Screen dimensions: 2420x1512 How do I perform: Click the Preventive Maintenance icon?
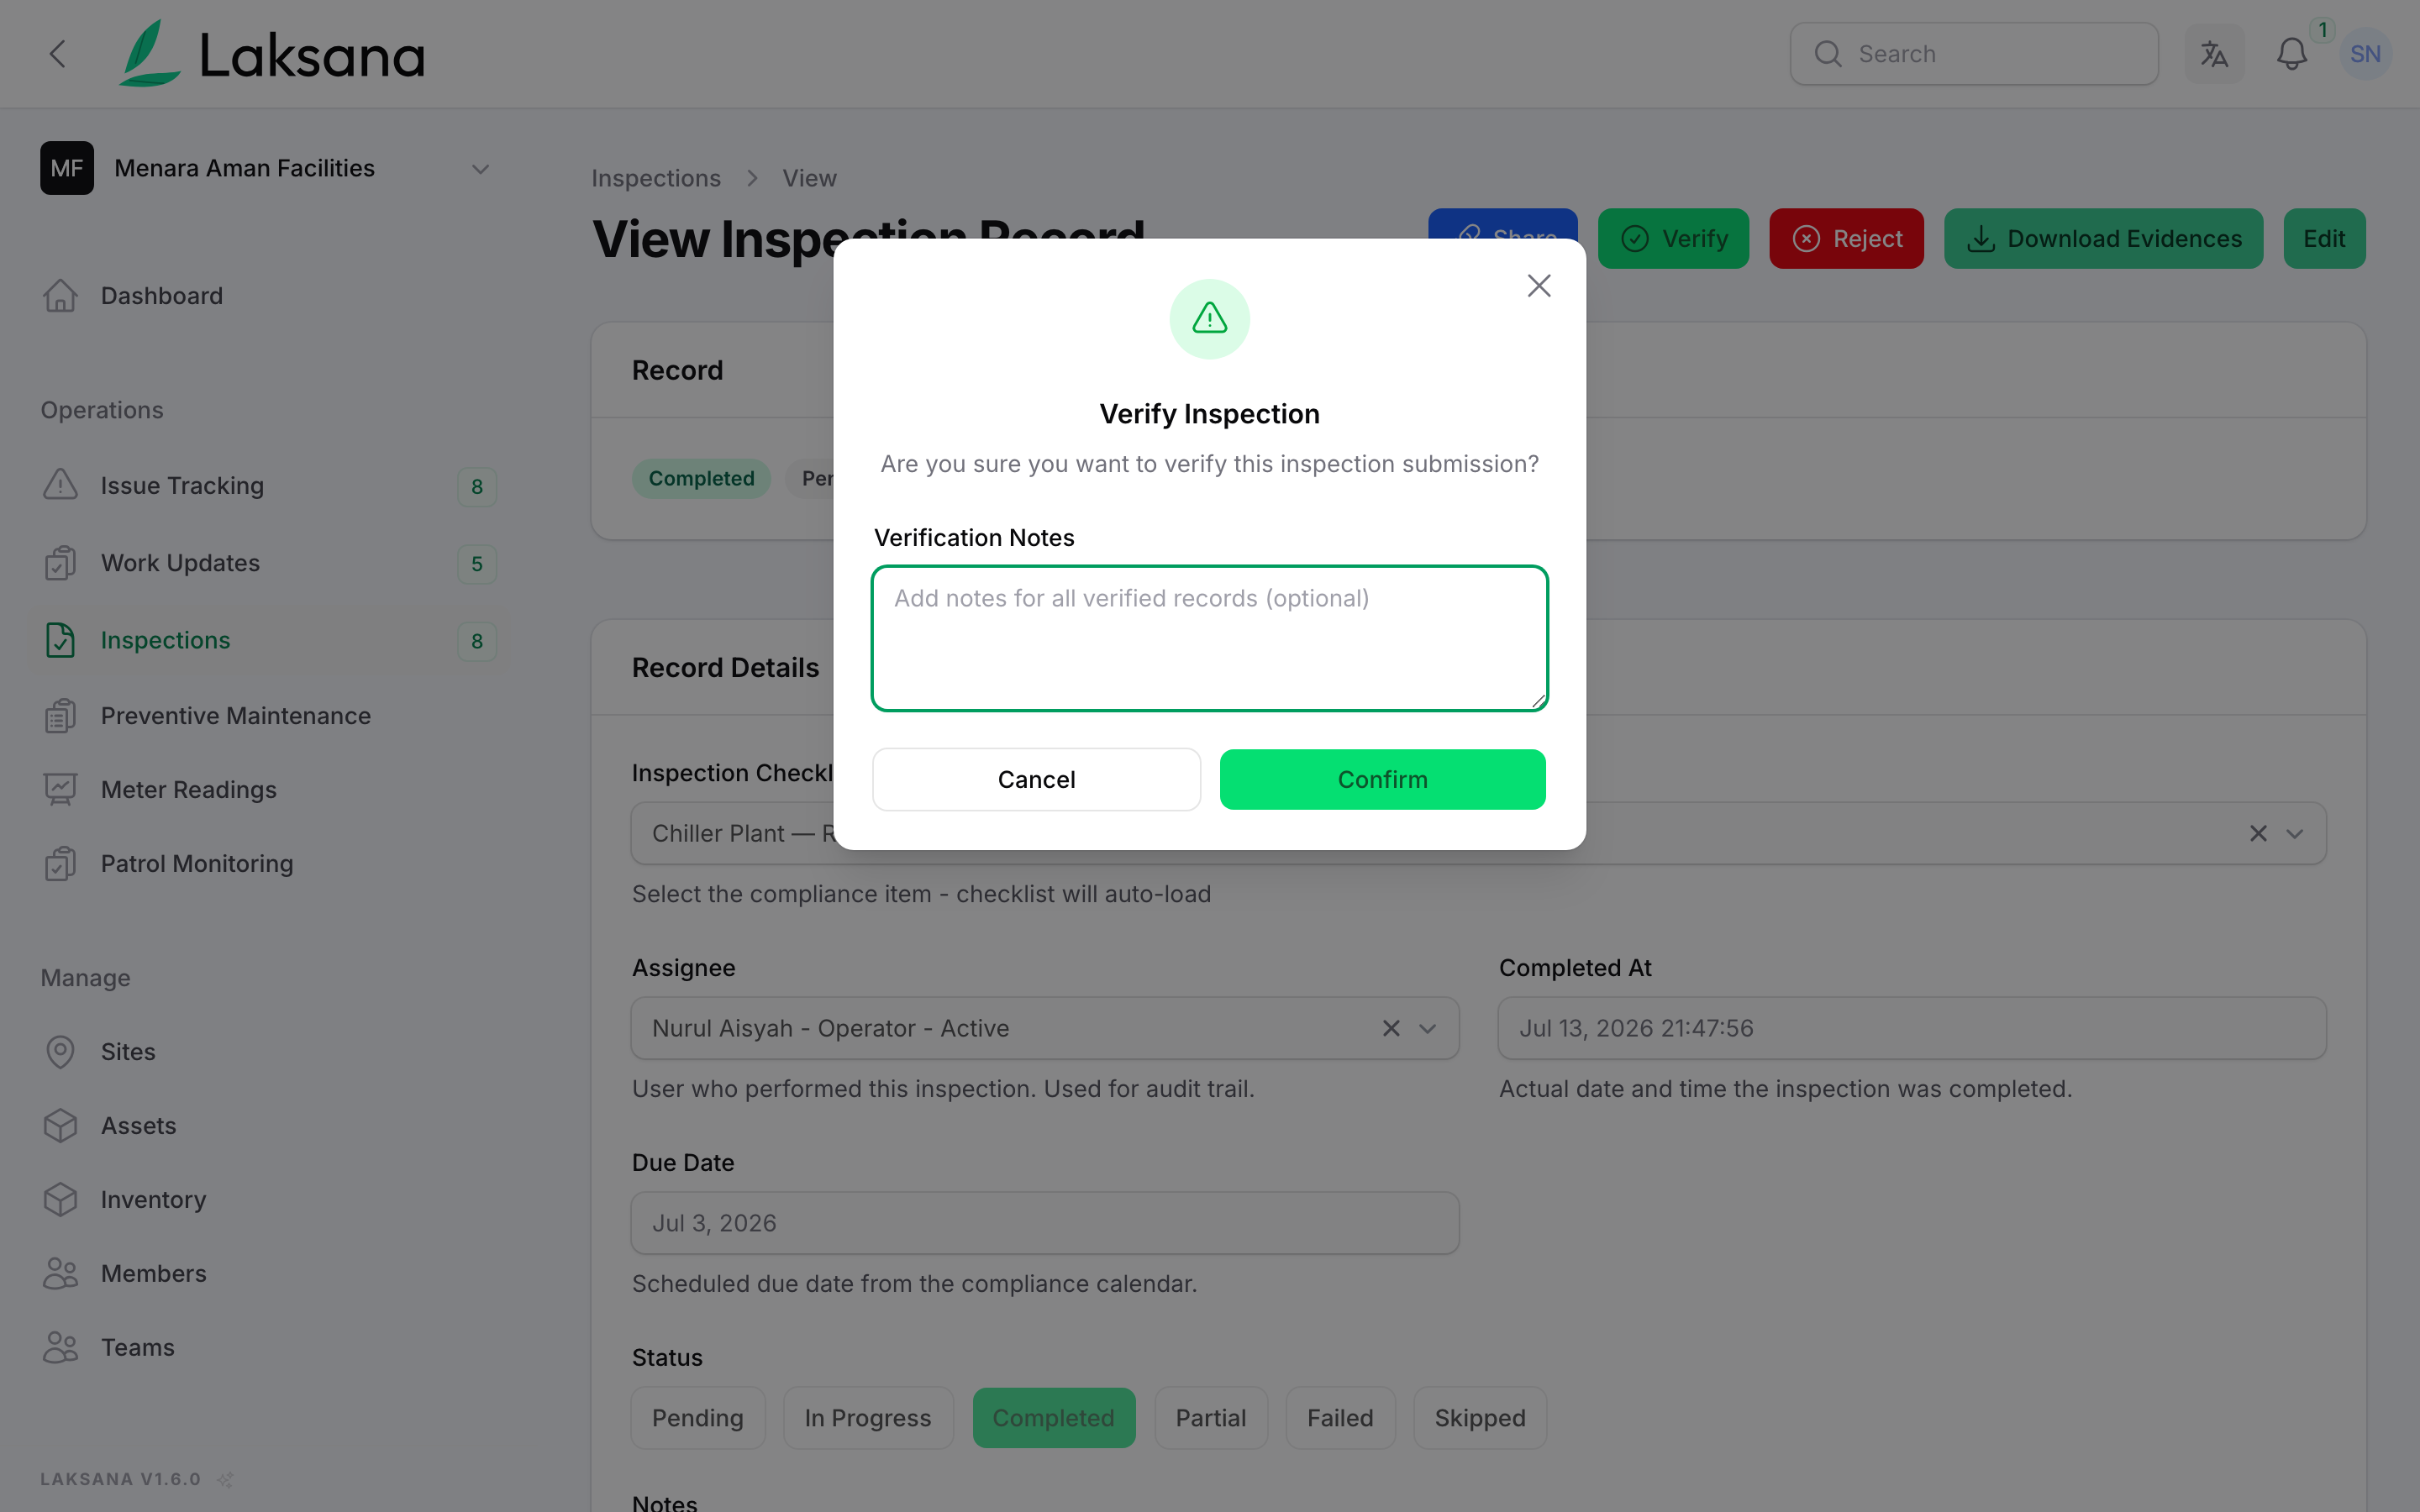point(60,716)
